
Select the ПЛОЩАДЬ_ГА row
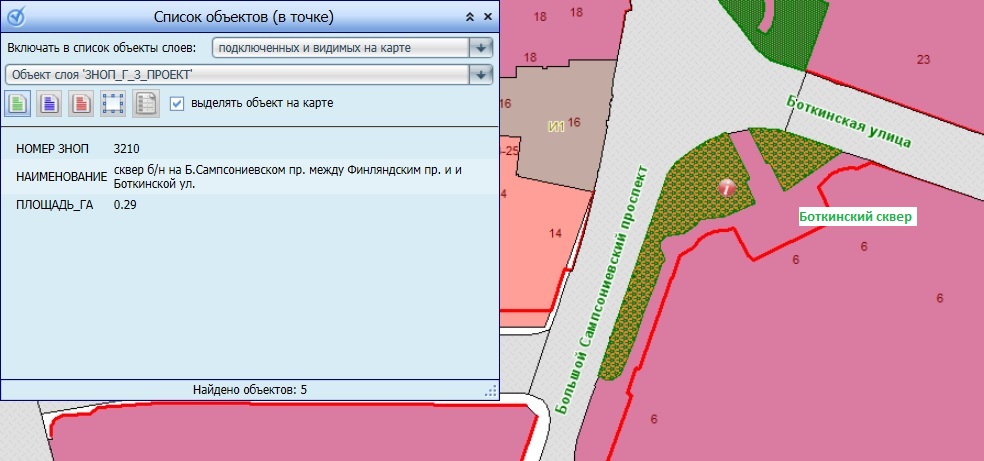point(249,205)
